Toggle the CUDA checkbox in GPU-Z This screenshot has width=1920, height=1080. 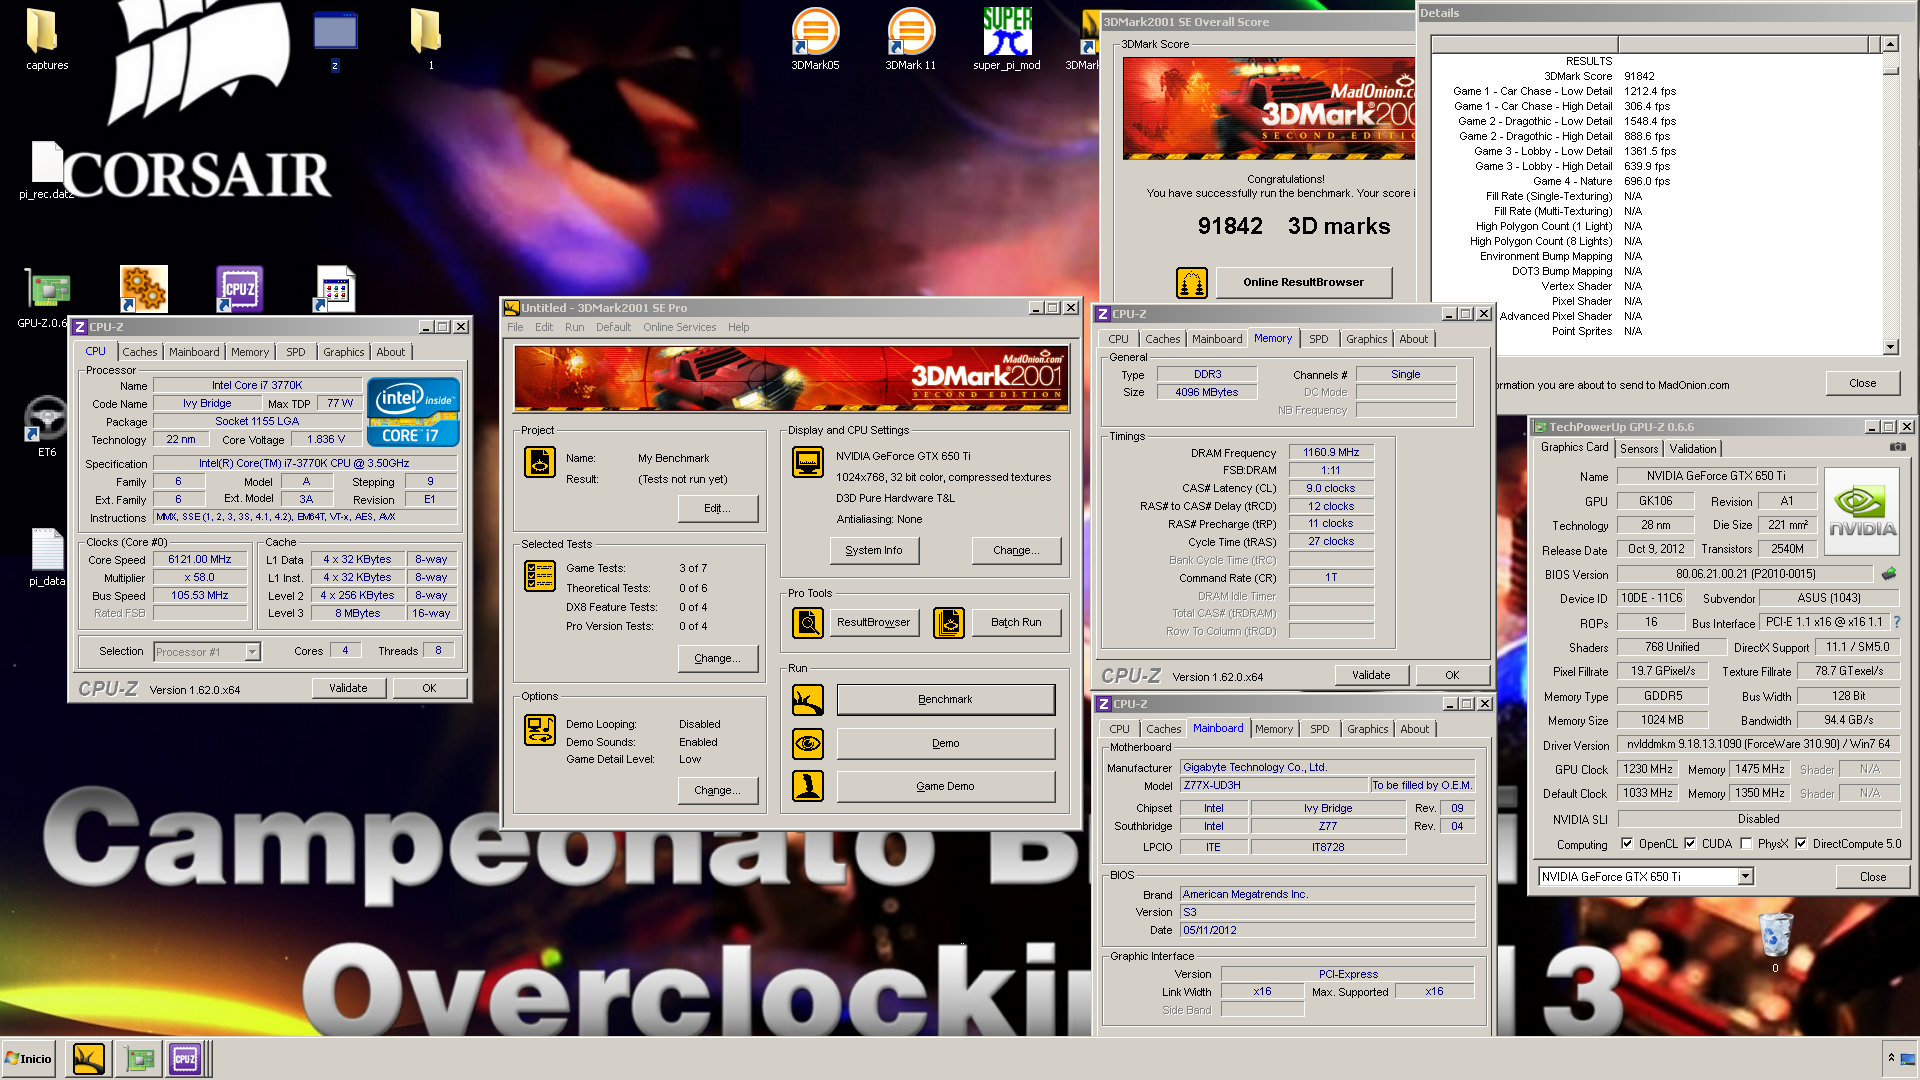(x=1690, y=844)
